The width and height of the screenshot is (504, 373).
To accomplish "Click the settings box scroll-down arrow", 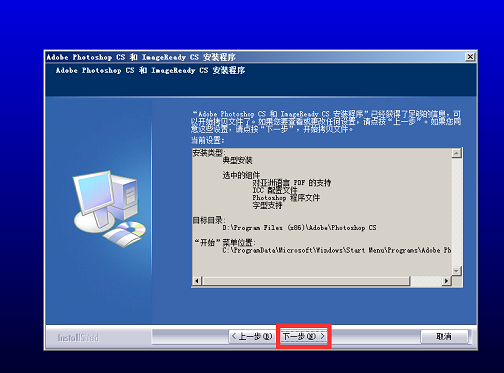I will click(456, 271).
